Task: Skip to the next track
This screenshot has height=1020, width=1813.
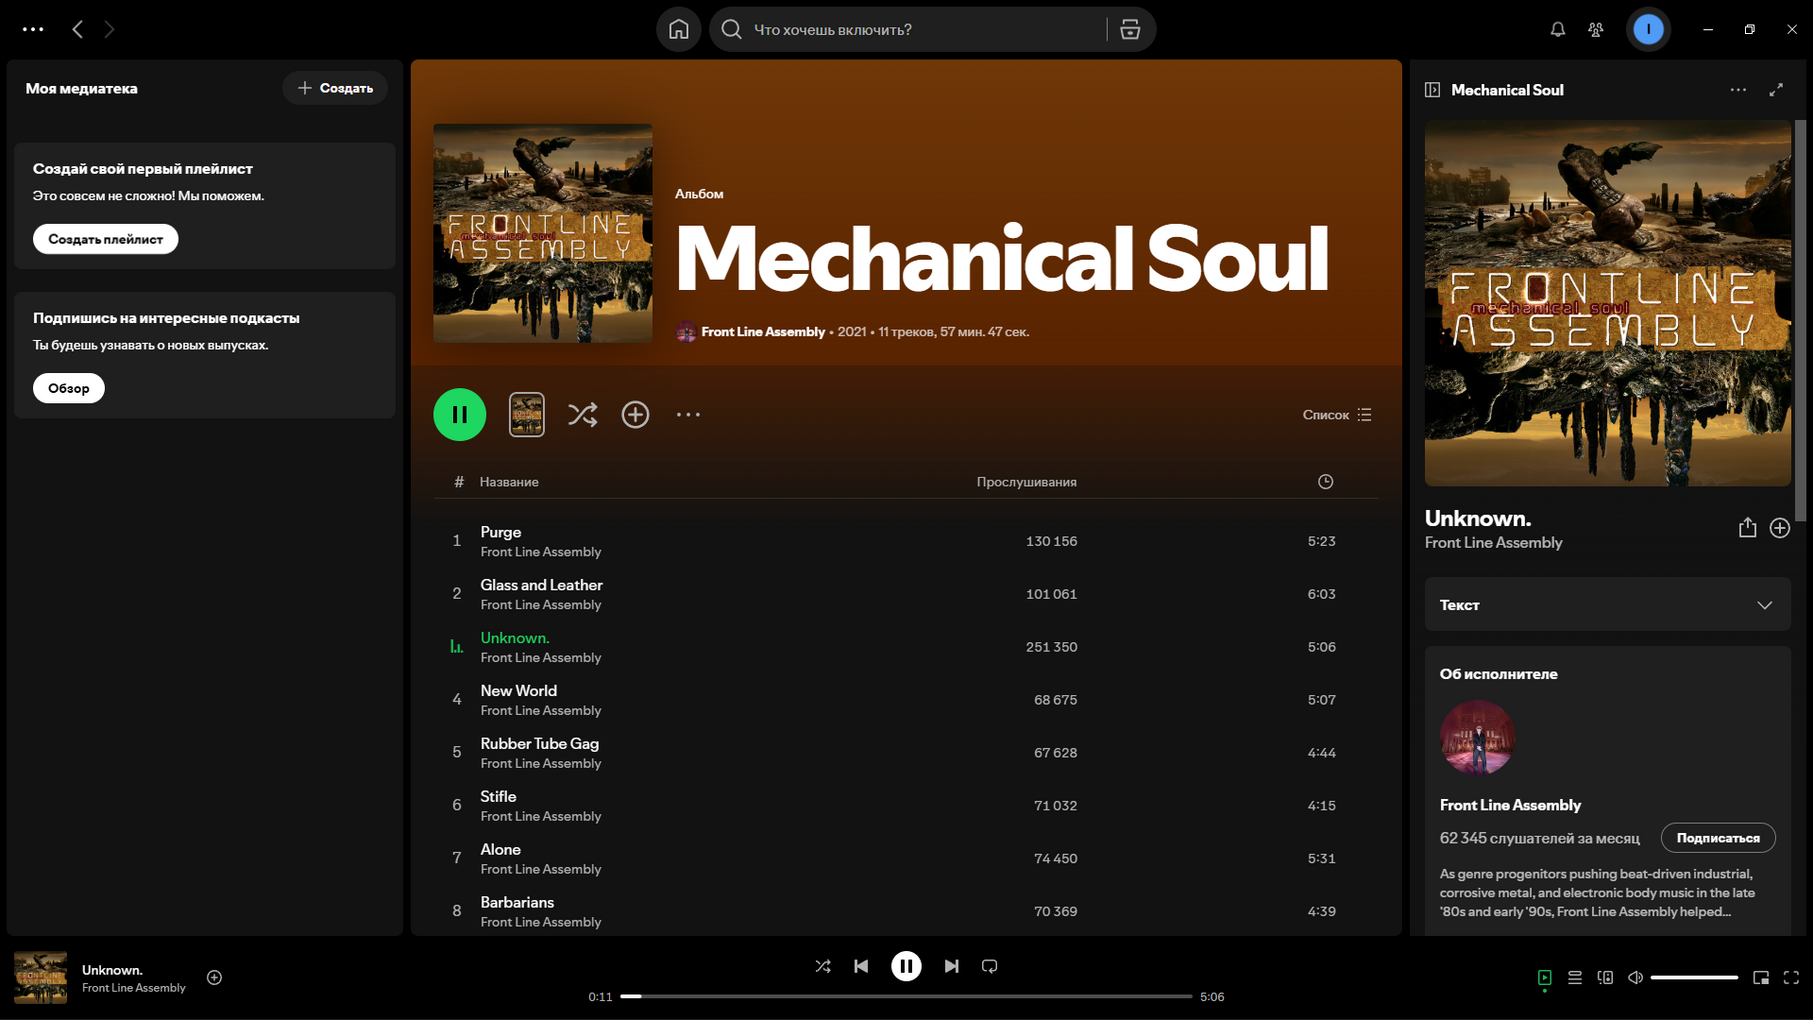Action: pyautogui.click(x=951, y=966)
